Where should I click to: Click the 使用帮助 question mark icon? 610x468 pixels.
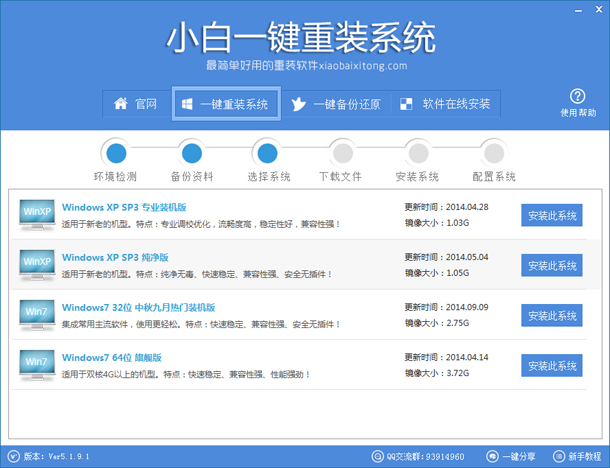(576, 97)
